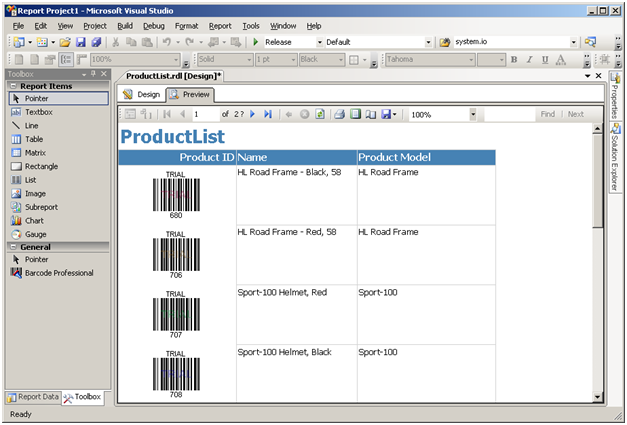Switch to the Preview tab

click(x=190, y=95)
